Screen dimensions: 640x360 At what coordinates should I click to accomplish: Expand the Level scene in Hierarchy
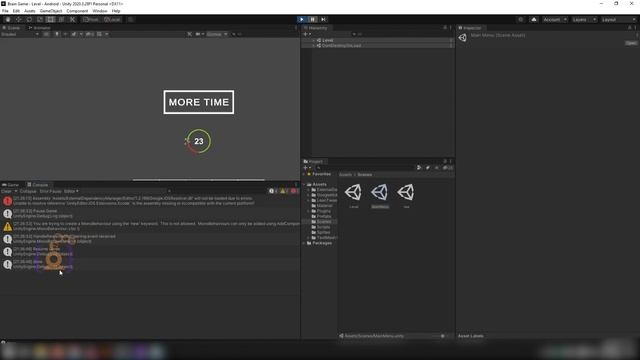point(313,40)
